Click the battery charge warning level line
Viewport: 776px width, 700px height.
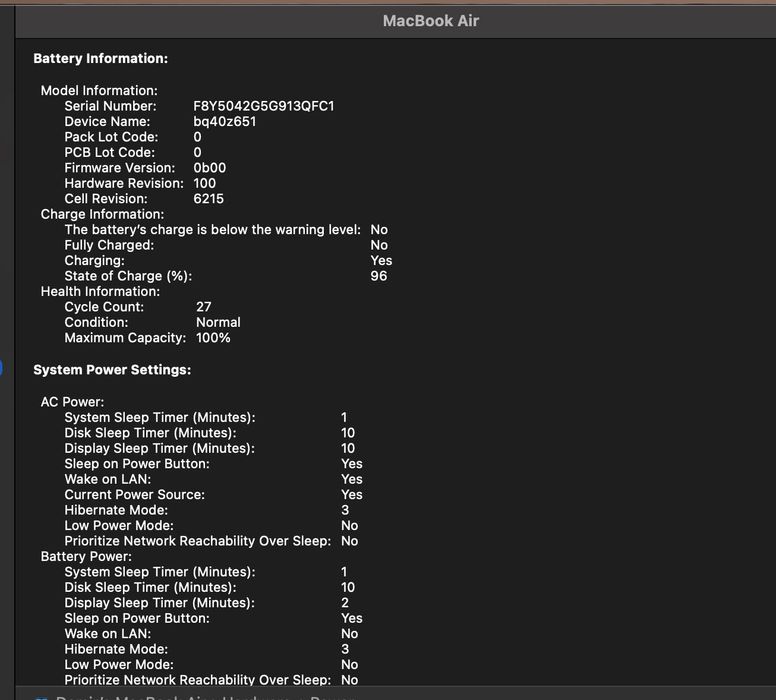pyautogui.click(x=212, y=230)
